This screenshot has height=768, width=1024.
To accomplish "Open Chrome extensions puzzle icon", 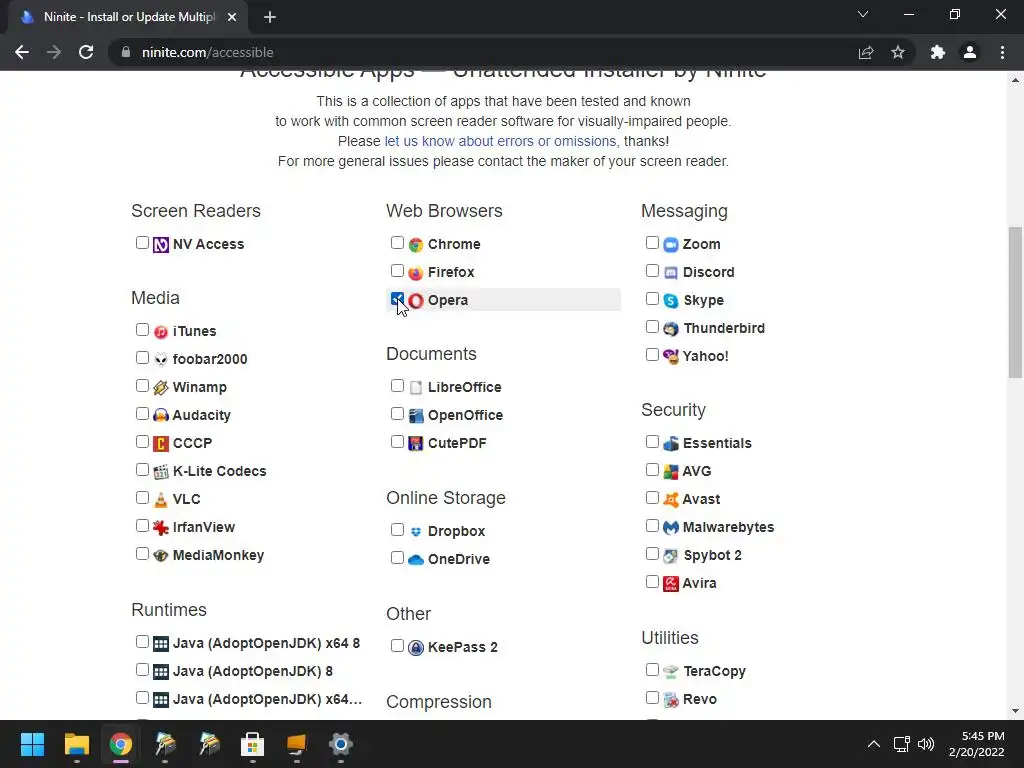I will pyautogui.click(x=938, y=52).
